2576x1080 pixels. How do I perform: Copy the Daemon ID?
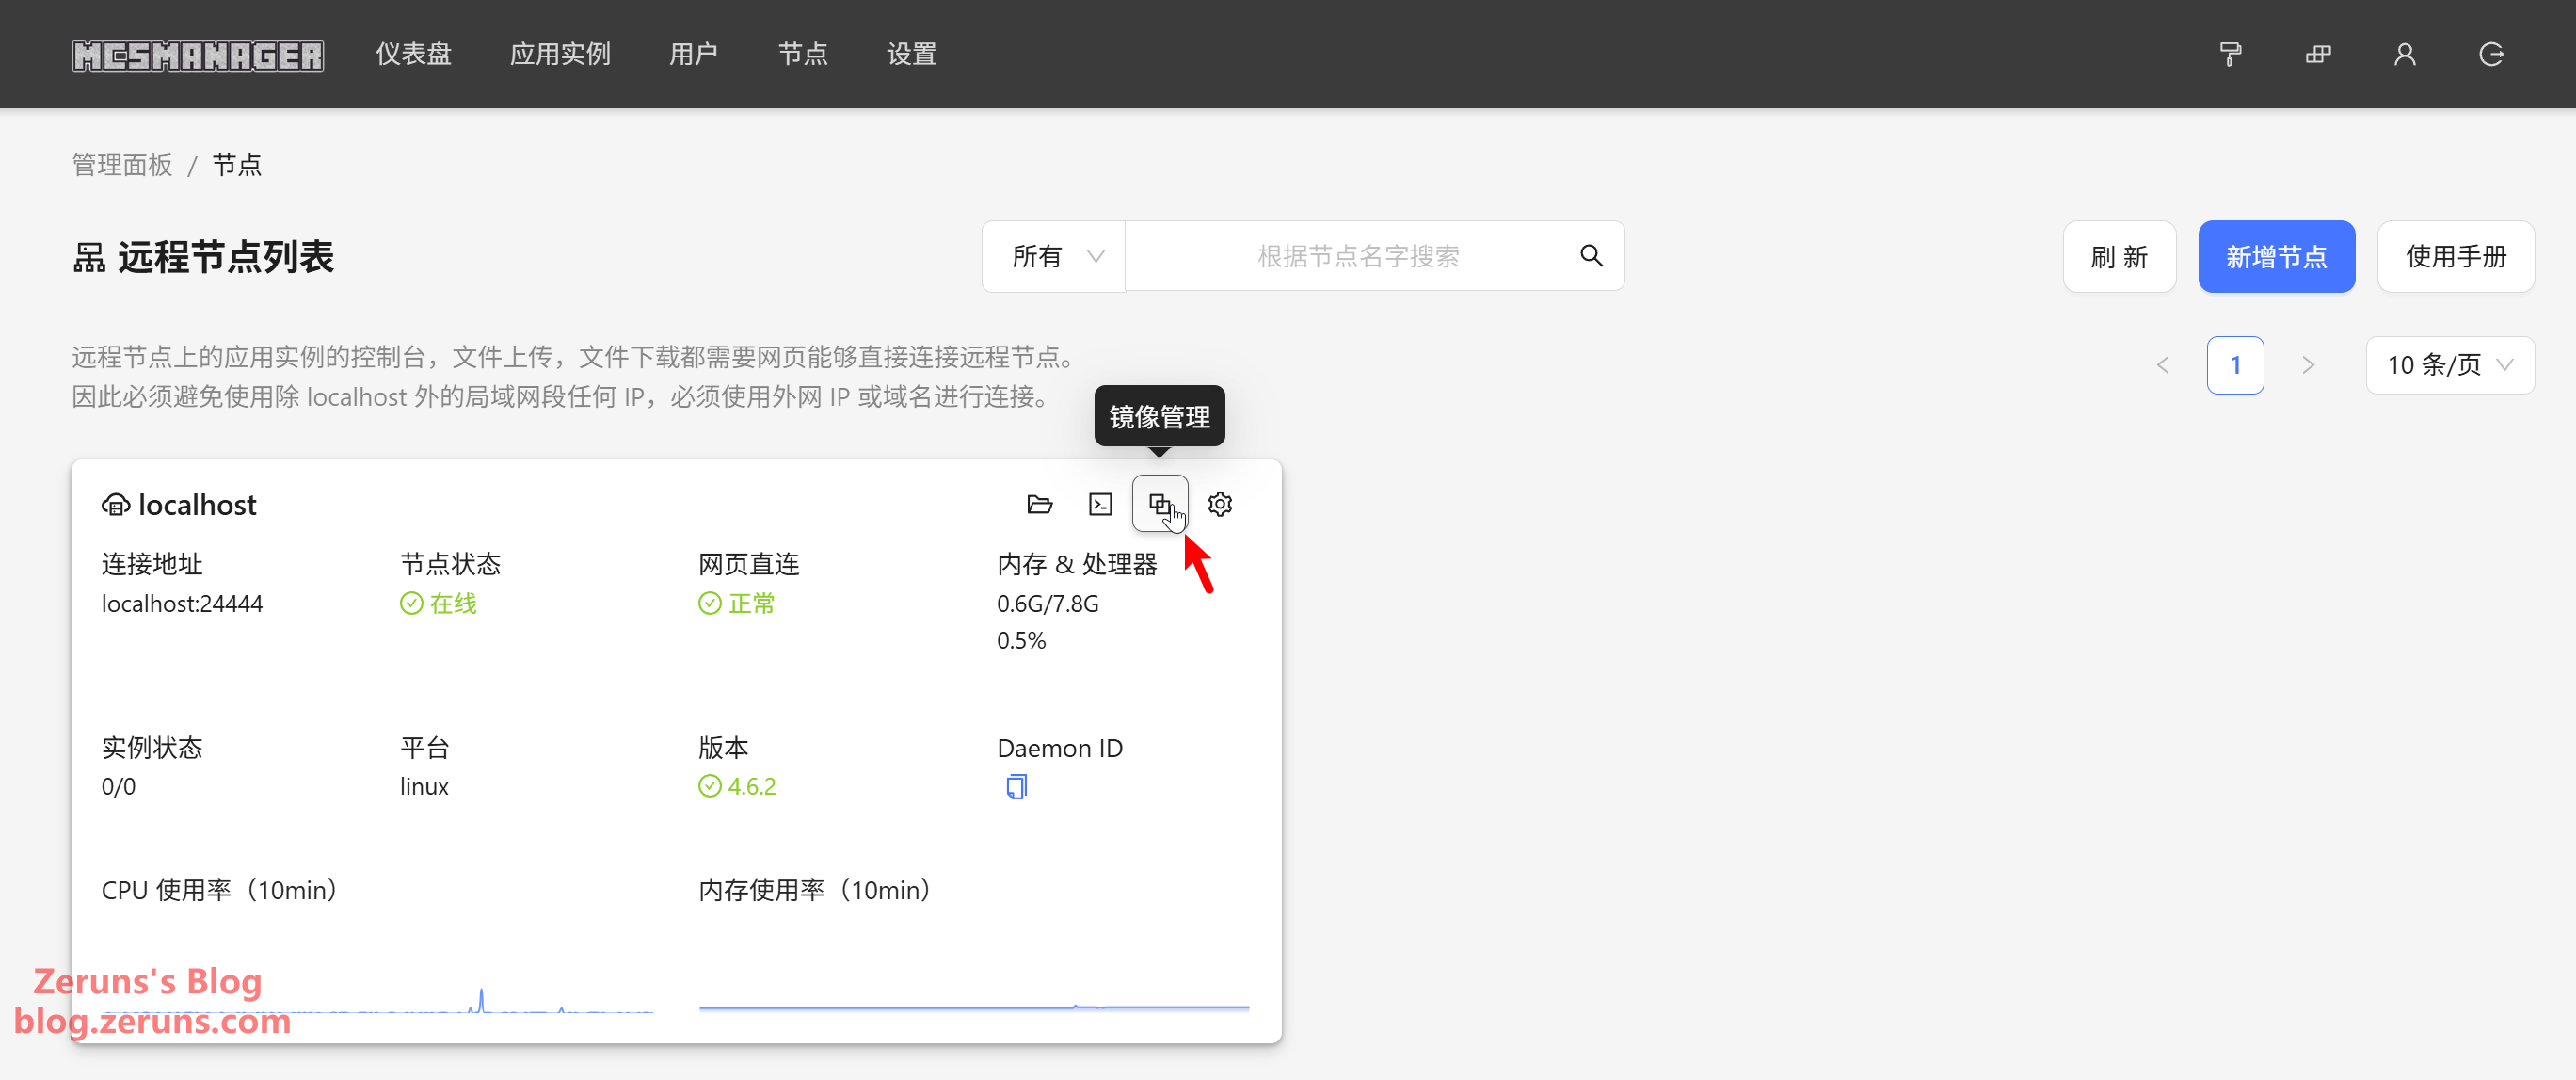pyautogui.click(x=1016, y=787)
